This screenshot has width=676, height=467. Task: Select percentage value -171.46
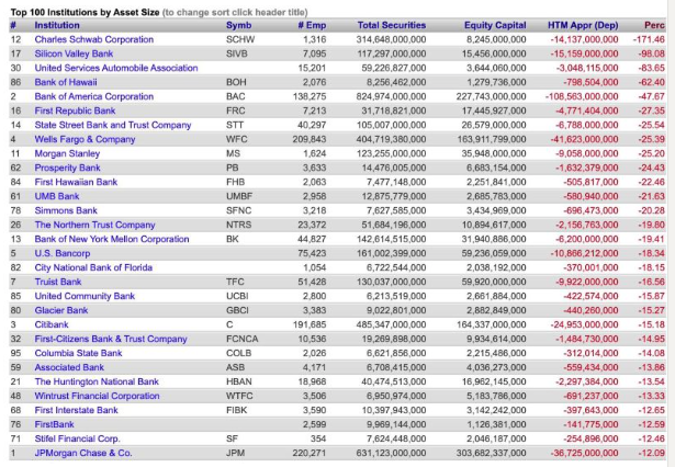pyautogui.click(x=649, y=40)
